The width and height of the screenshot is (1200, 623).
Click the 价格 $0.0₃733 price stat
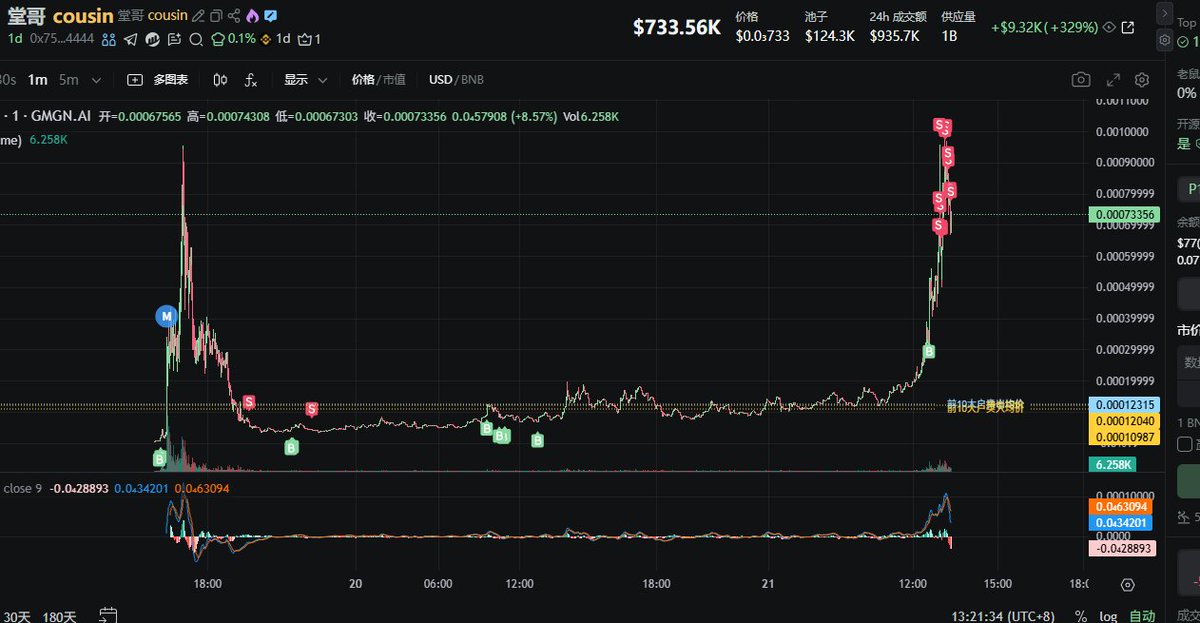point(763,26)
